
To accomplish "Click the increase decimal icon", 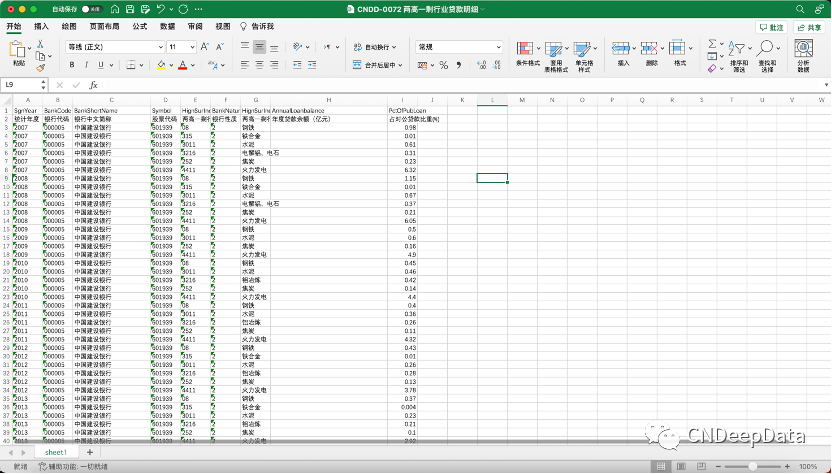I will tap(481, 65).
